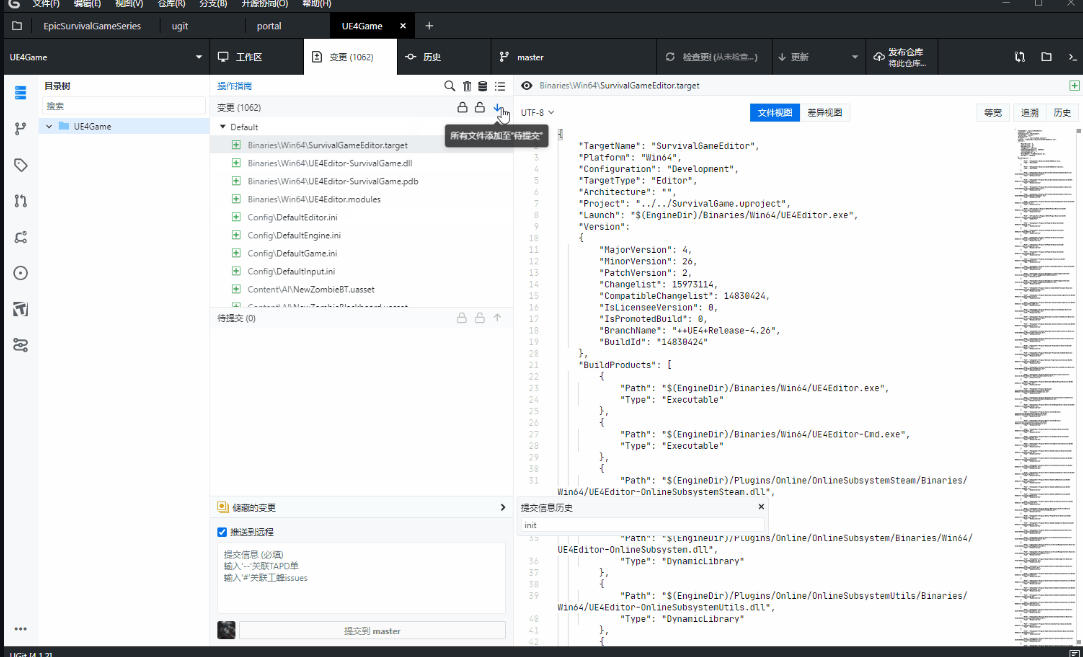Switch to the 工作区 workspace tab

point(240,57)
